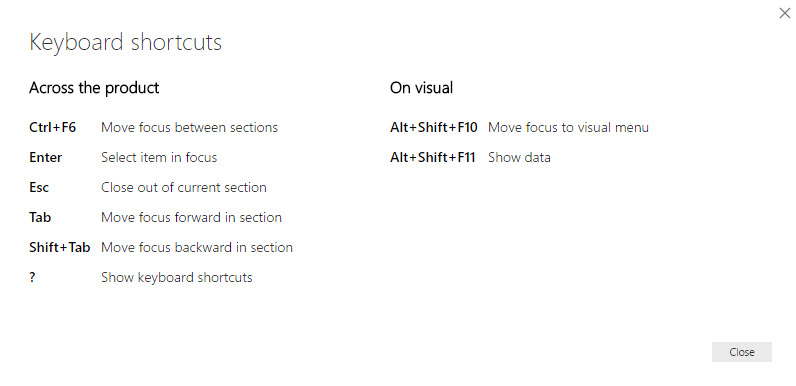Click Show keyboard shortcuts description
The width and height of the screenshot is (796, 386).
(x=177, y=277)
